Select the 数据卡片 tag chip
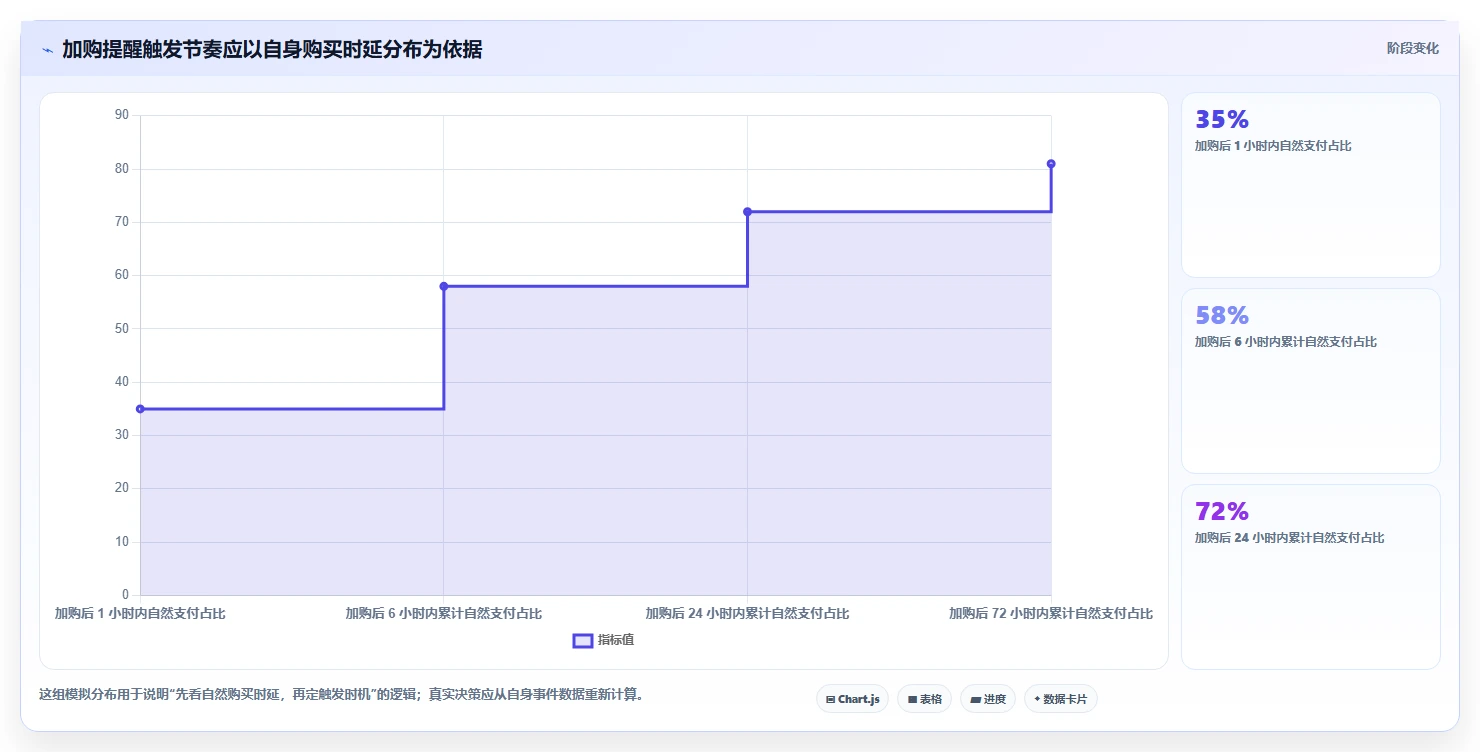 1060,699
